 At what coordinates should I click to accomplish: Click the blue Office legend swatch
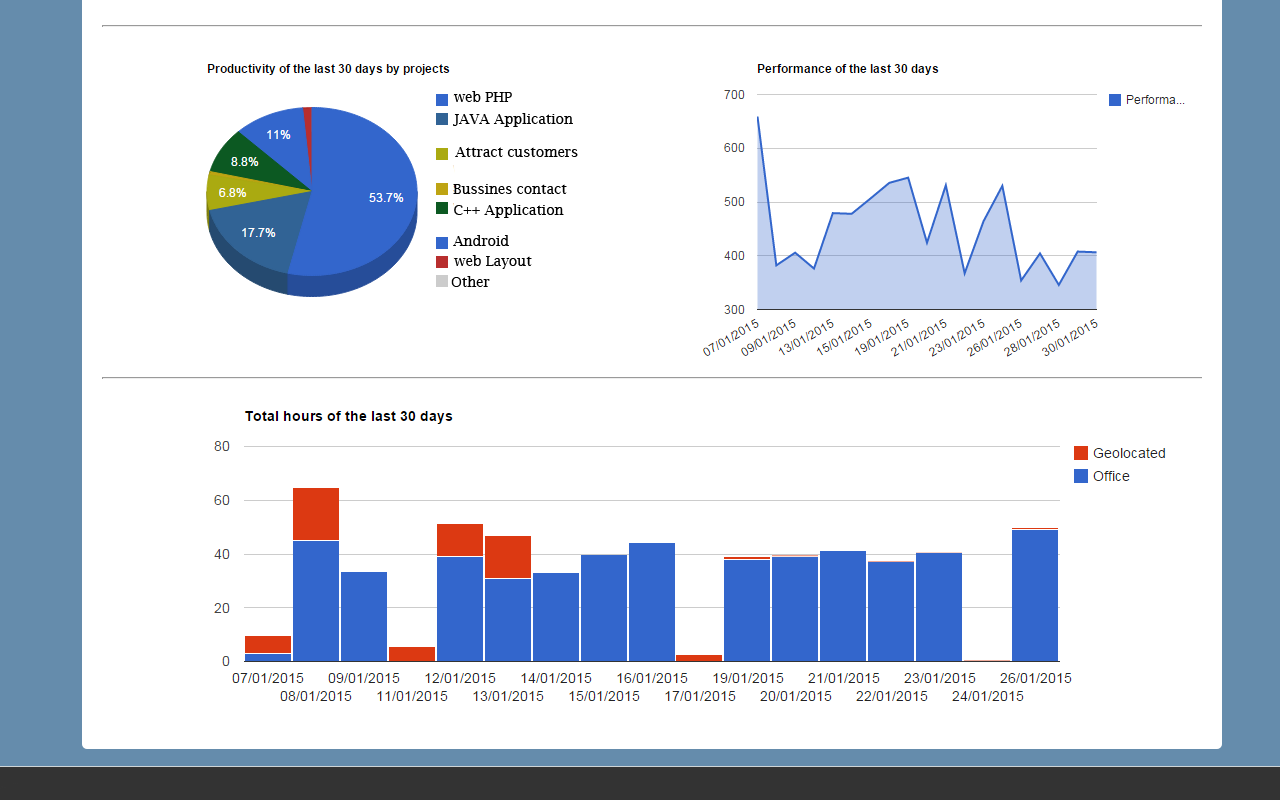tap(1081, 476)
